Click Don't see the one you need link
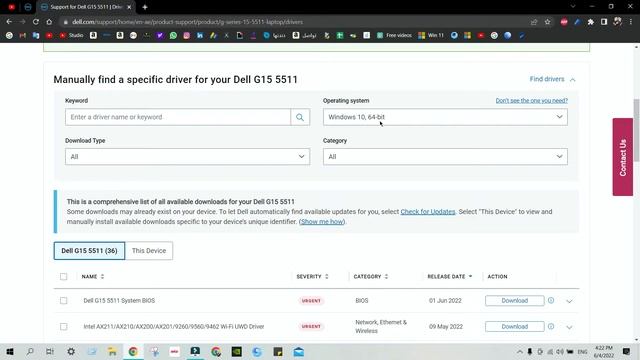 pyautogui.click(x=531, y=100)
